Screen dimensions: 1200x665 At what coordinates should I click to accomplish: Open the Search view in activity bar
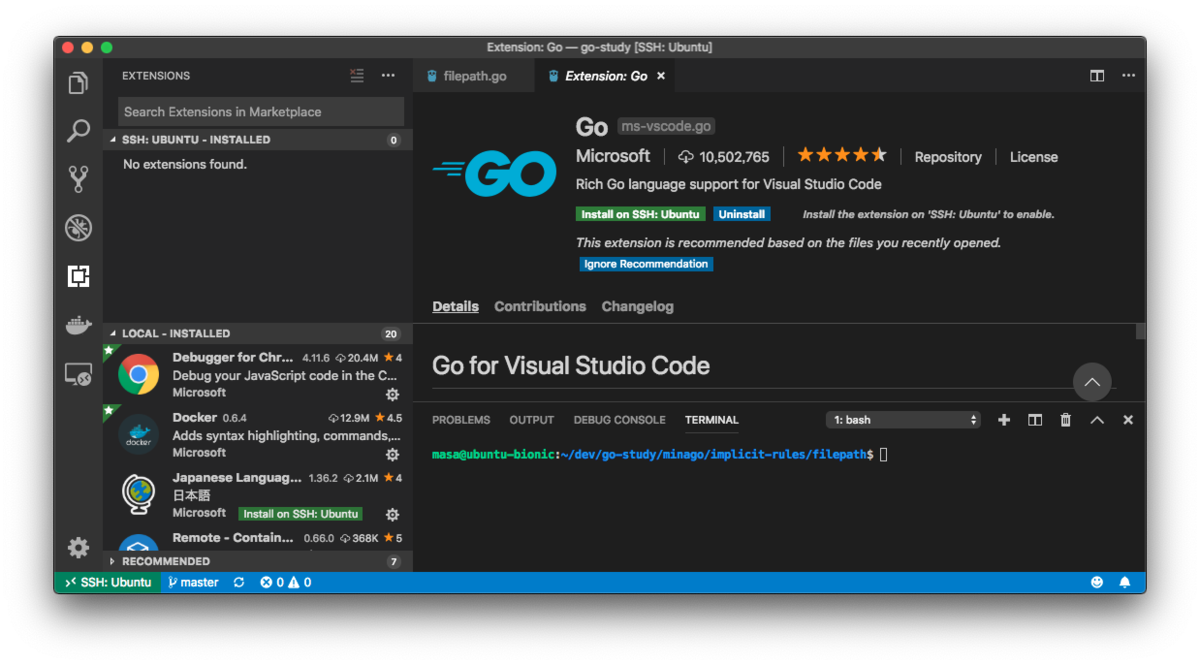coord(78,131)
